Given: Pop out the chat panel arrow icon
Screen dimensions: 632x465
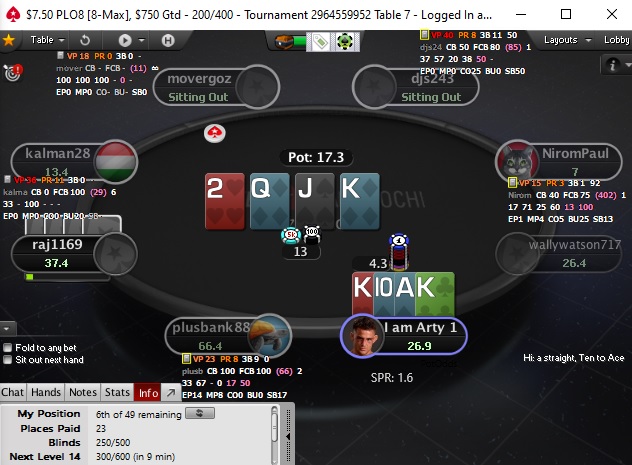Looking at the screenshot, I should click(x=171, y=392).
